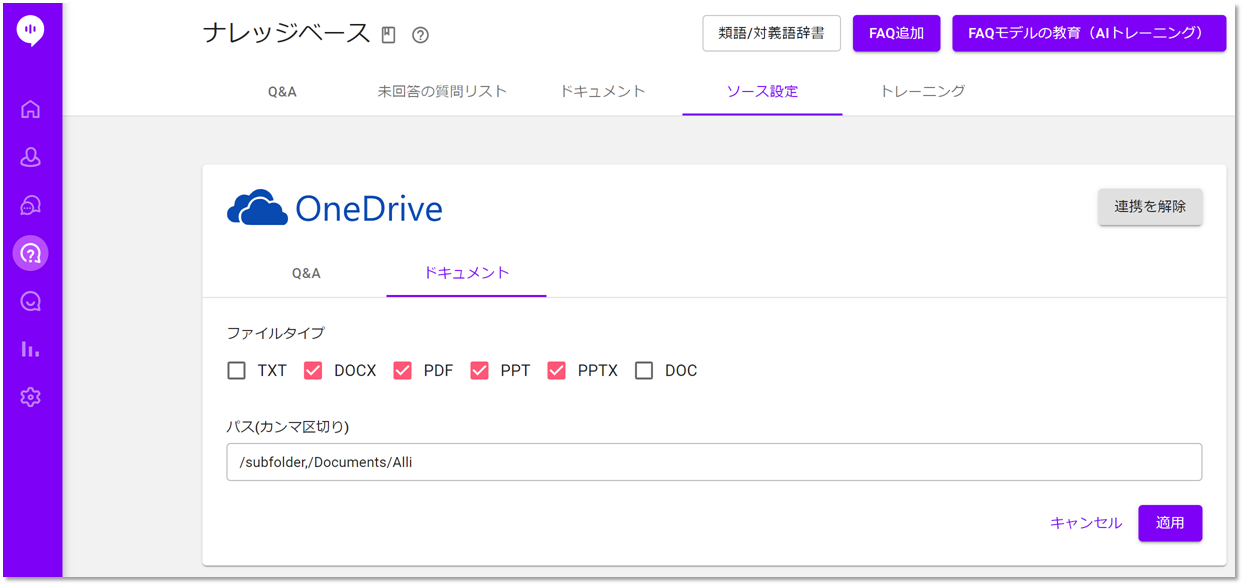Open the settings gear icon in sidebar
1244x586 pixels.
coord(30,397)
